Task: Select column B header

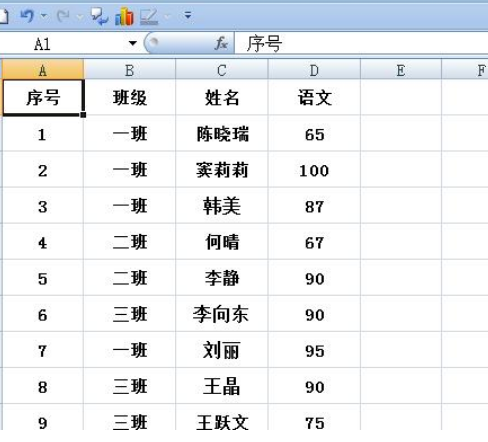Action: (x=130, y=70)
